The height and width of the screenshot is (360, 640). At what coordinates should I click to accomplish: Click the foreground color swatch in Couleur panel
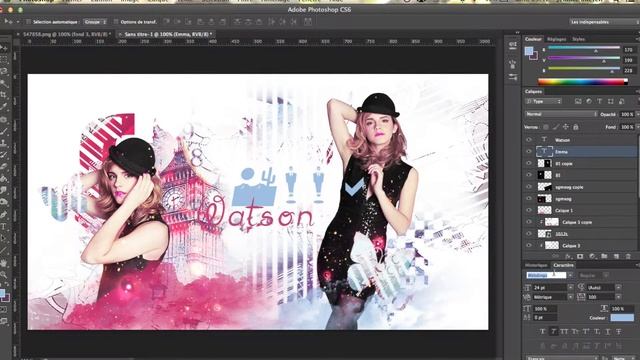coord(529,51)
